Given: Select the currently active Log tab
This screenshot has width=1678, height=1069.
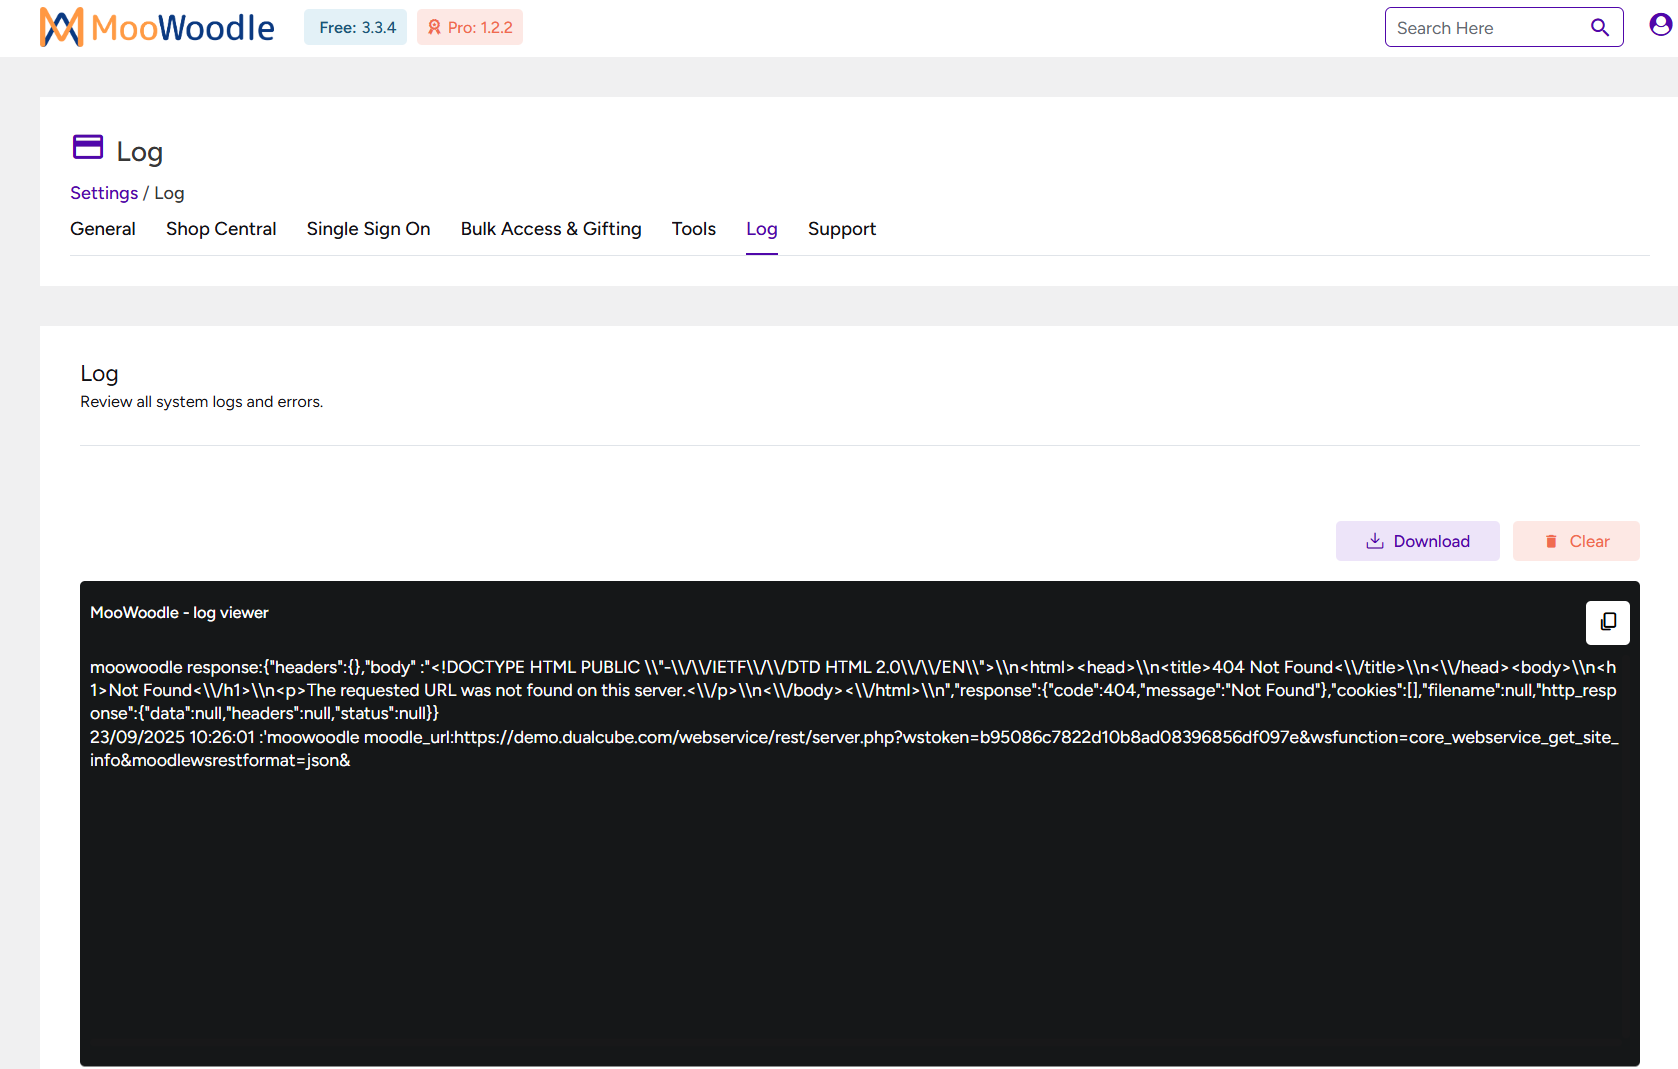Looking at the screenshot, I should tap(761, 229).
